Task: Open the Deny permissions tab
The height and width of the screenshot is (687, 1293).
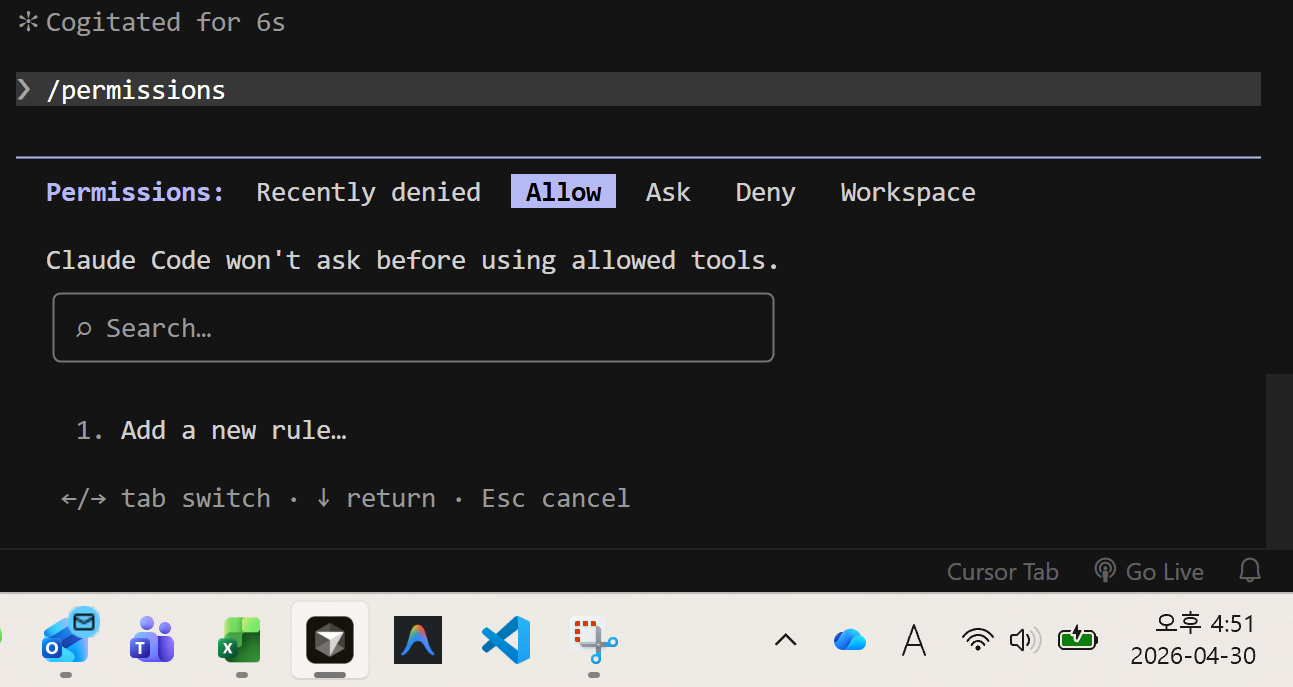Action: (765, 192)
